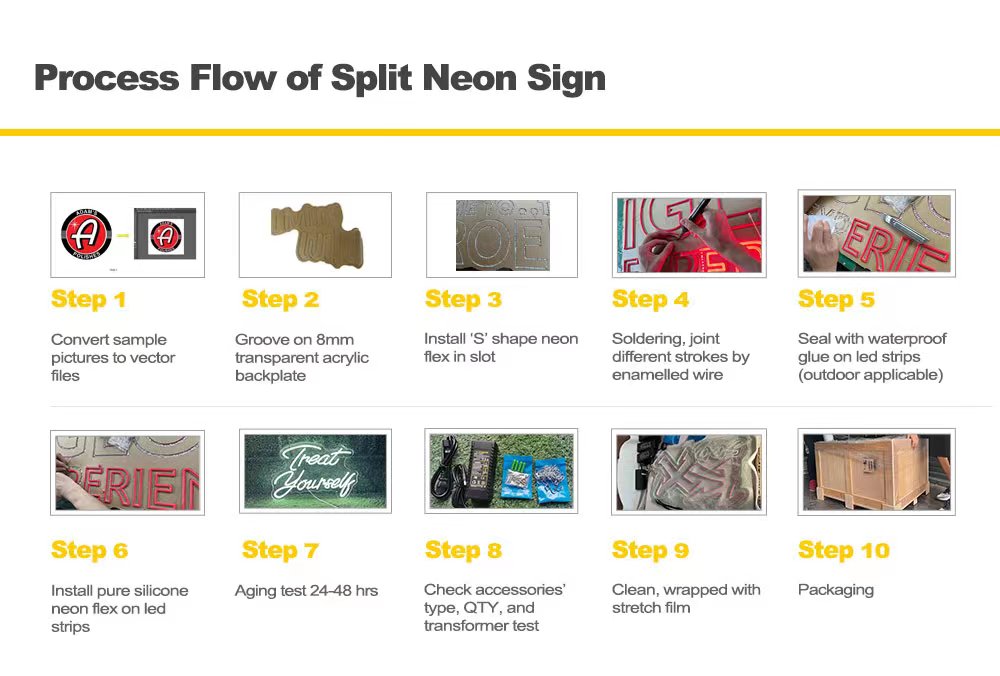Click the Step 5 heading
Viewport: 1000px width, 676px height.
(836, 299)
